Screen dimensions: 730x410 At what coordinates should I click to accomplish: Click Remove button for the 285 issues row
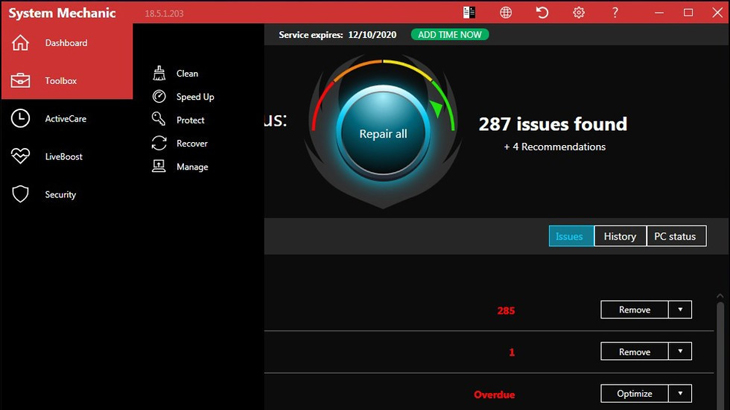tap(635, 309)
